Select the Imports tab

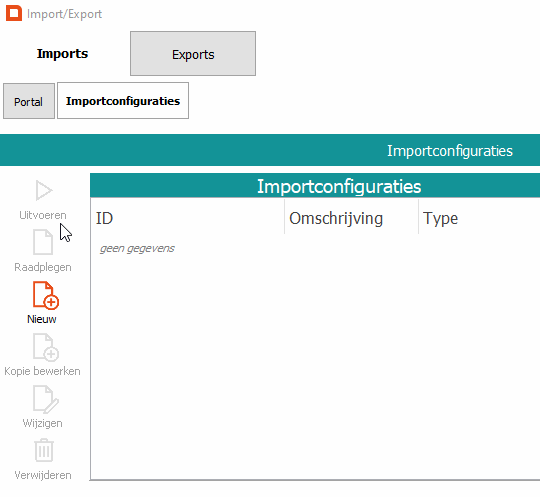(x=62, y=54)
